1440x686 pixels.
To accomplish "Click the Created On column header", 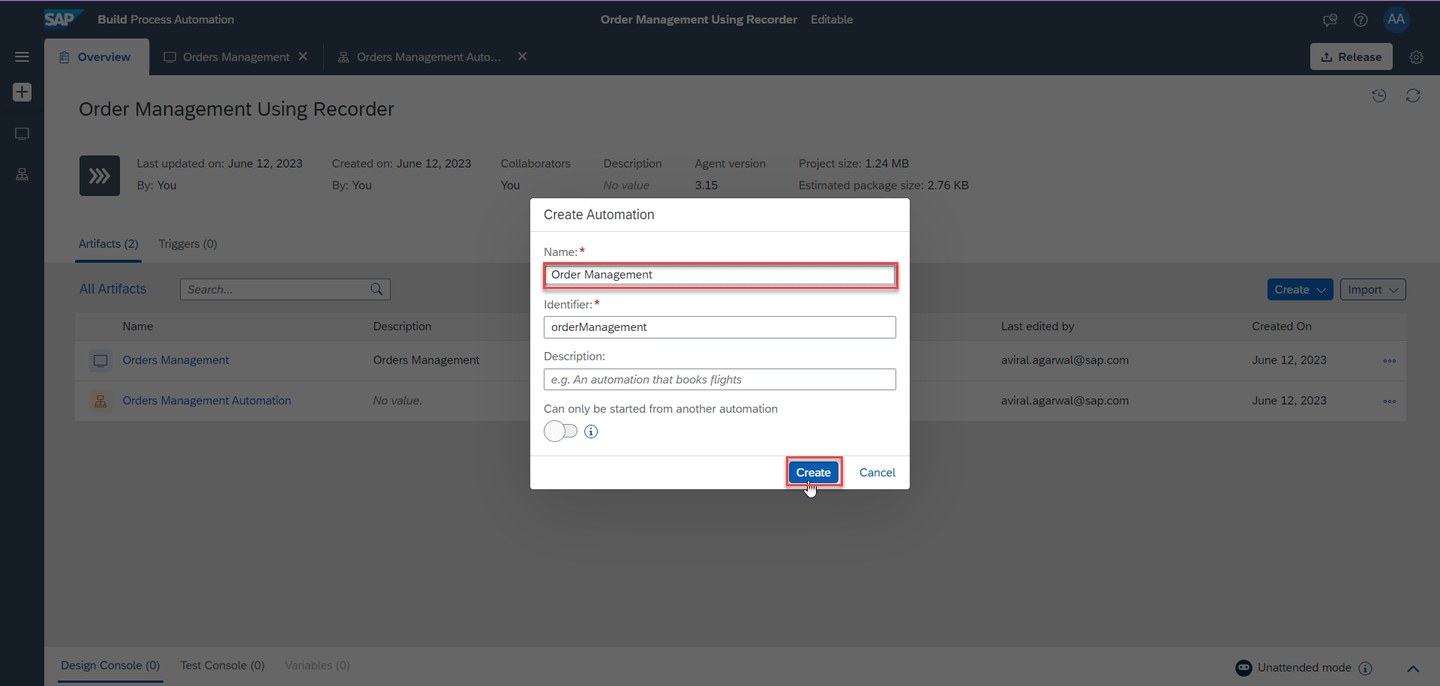I will 1282,326.
